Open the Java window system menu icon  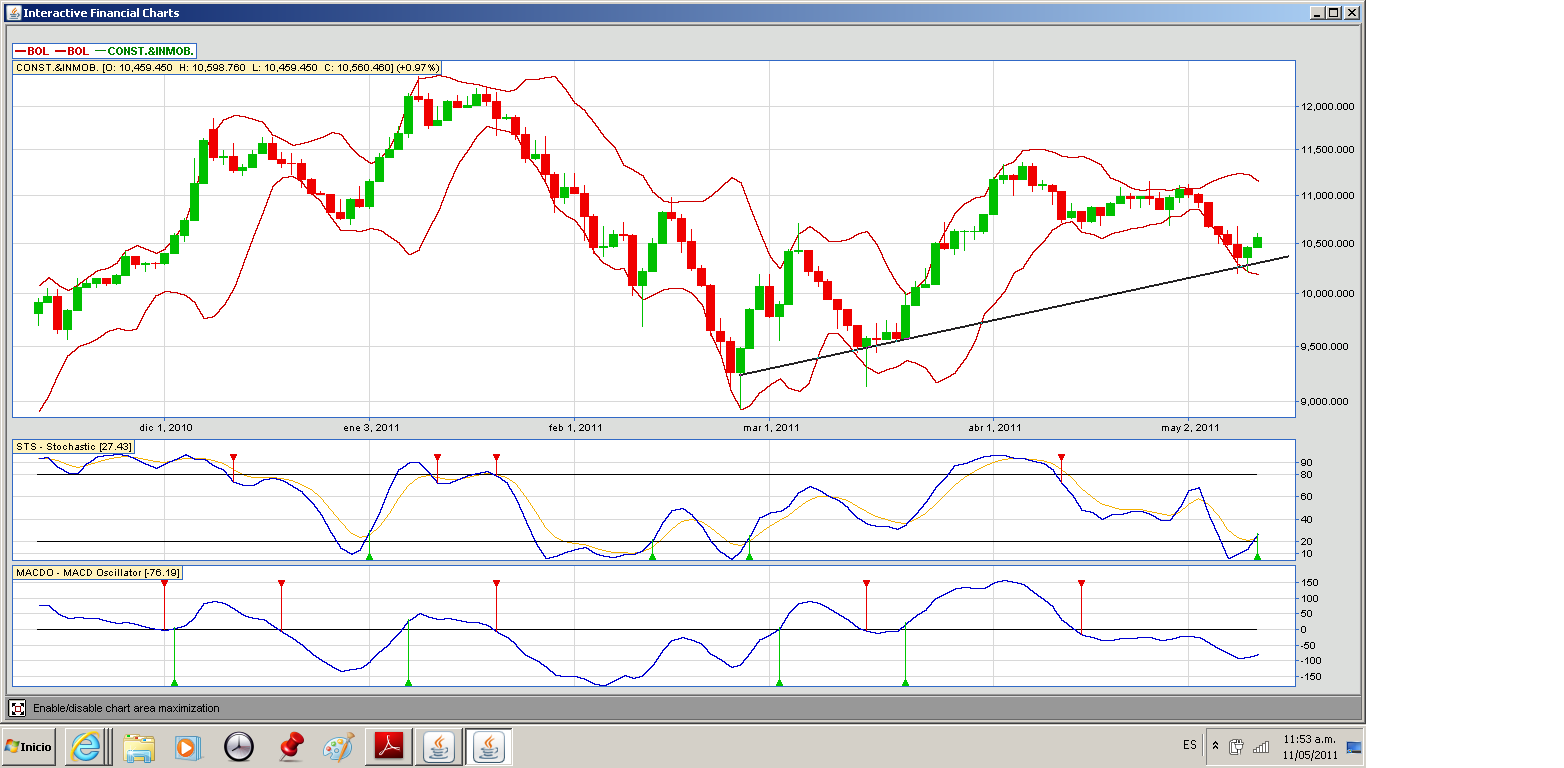(x=12, y=13)
